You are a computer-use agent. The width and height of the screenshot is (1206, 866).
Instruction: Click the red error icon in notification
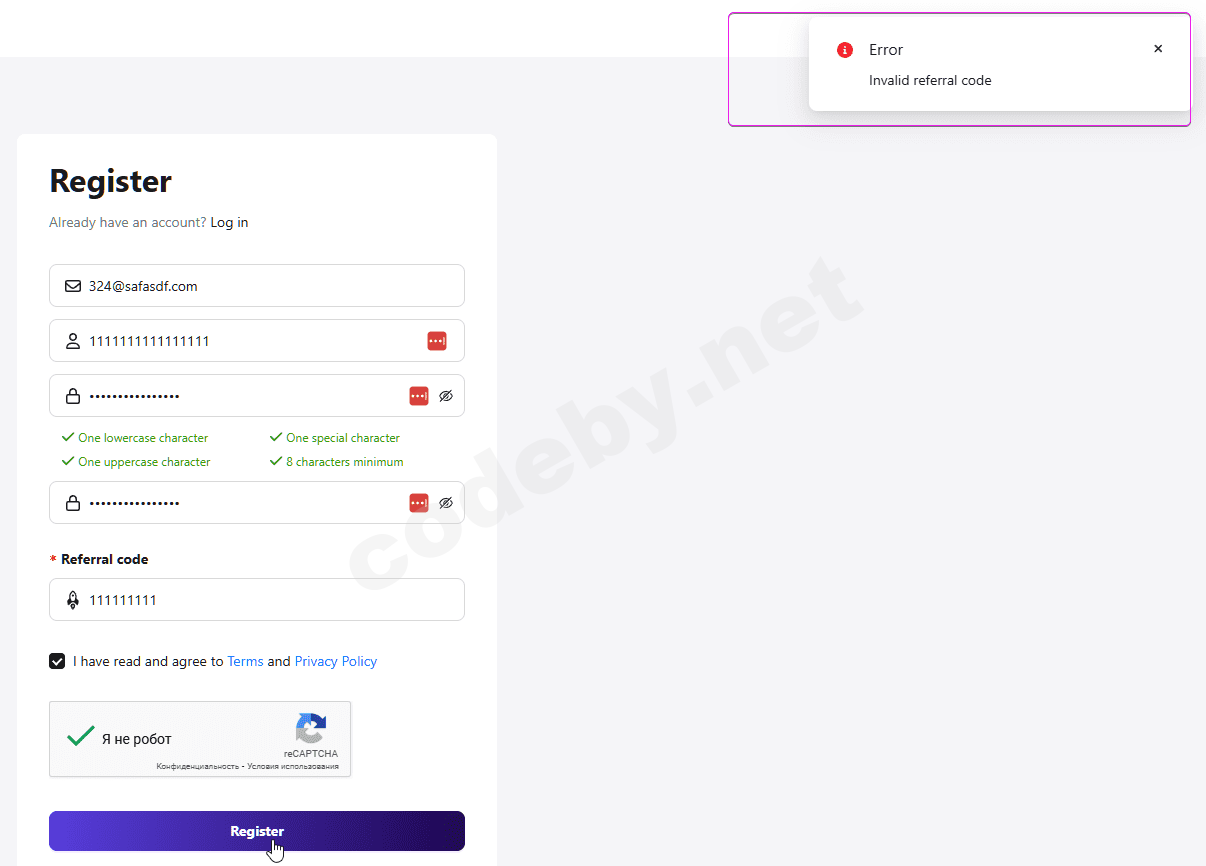845,50
